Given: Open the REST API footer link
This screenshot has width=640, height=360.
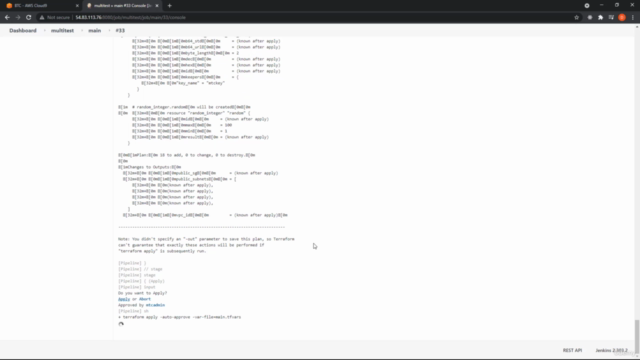Looking at the screenshot, I should [572, 350].
